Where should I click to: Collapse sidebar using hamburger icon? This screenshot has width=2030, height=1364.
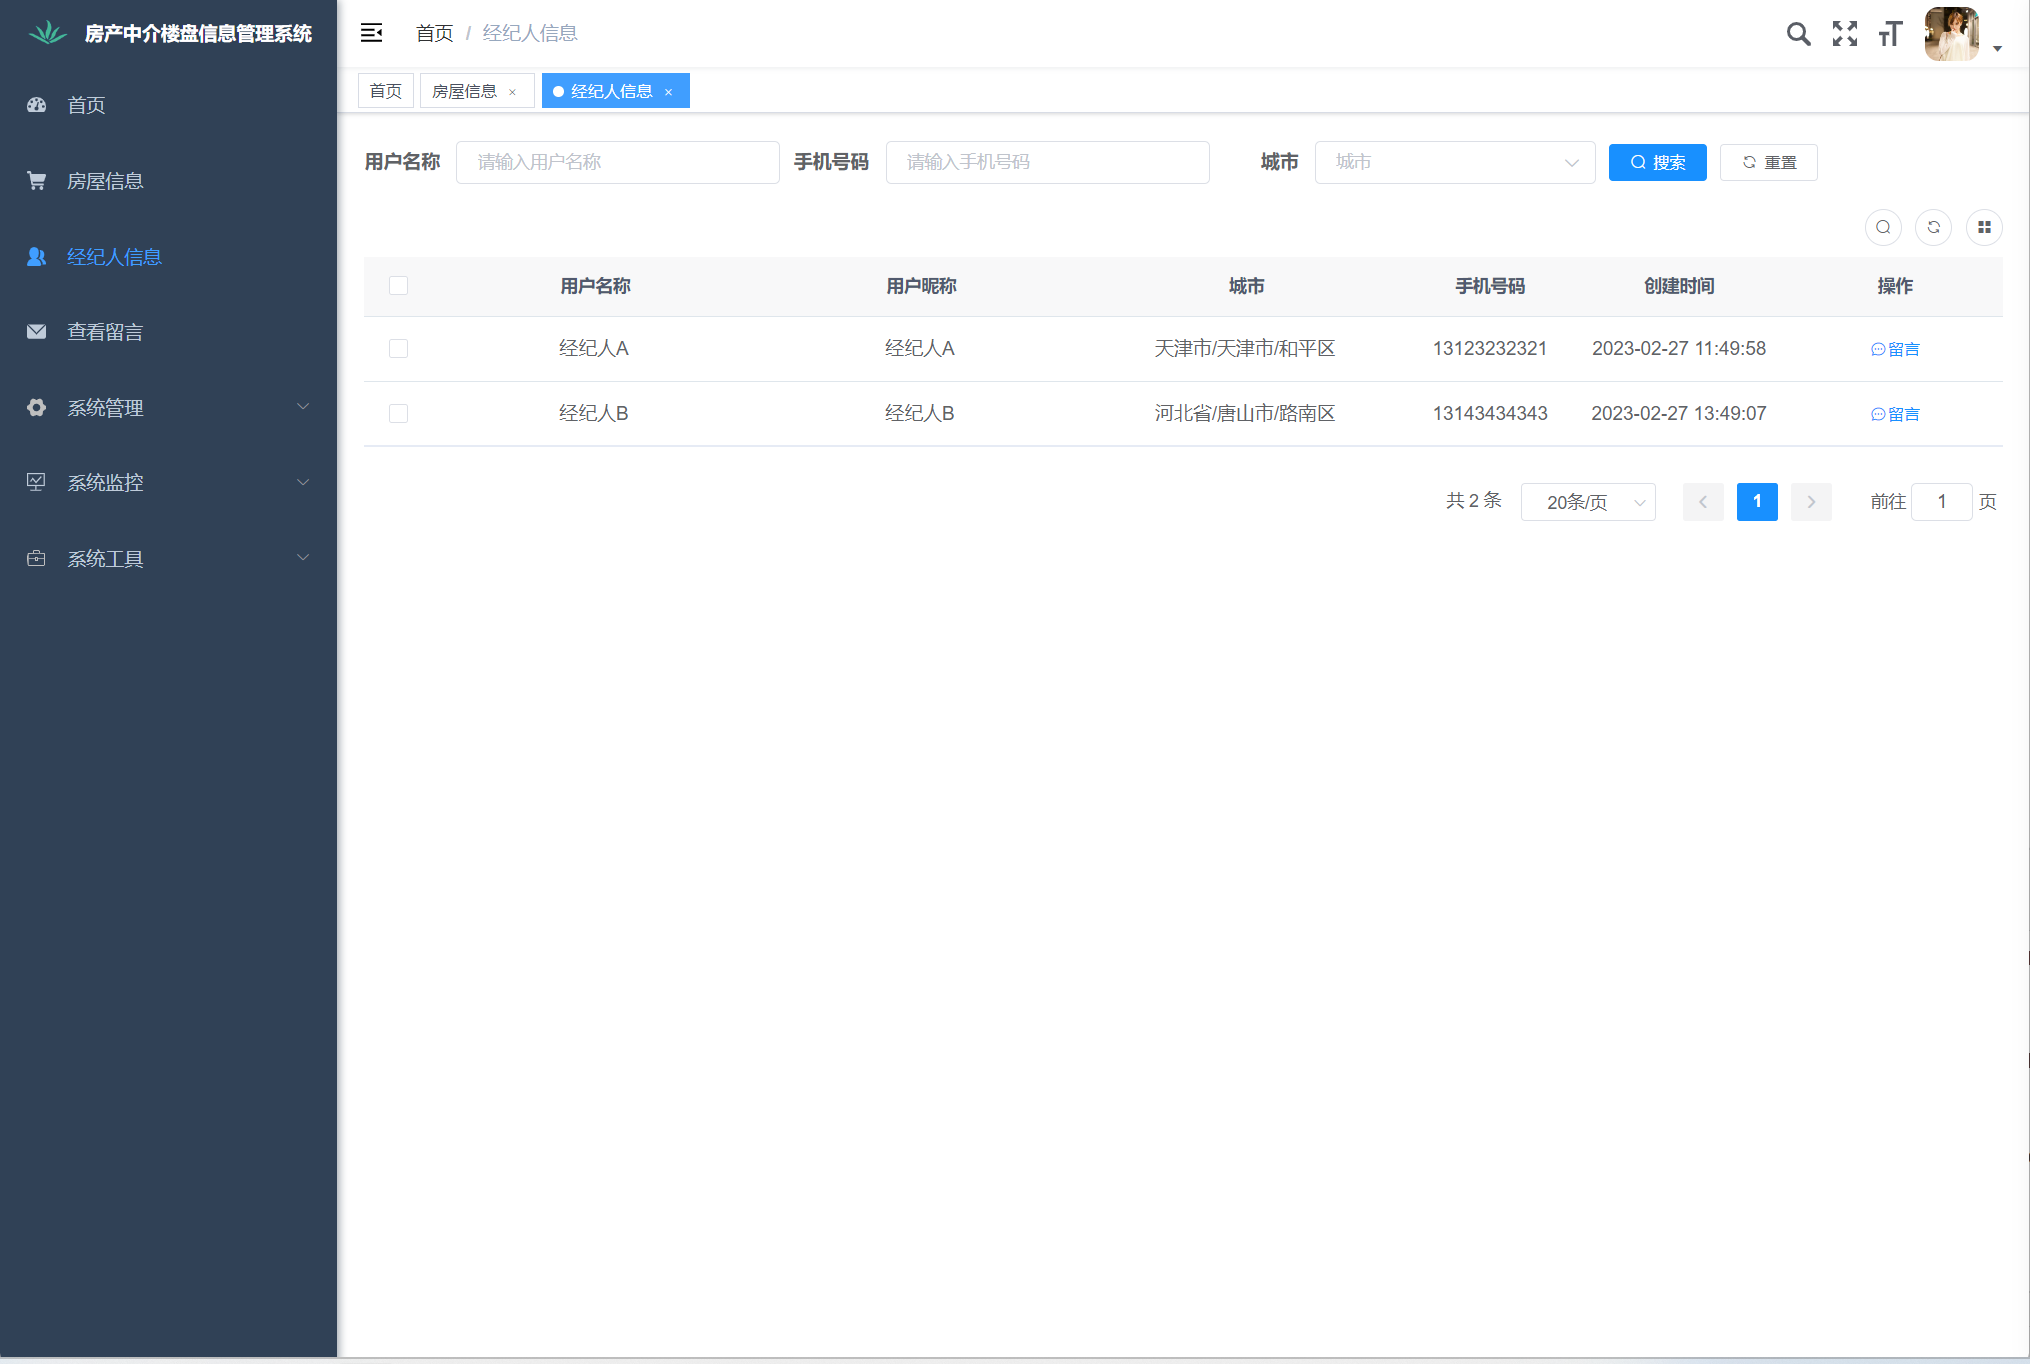point(371,33)
